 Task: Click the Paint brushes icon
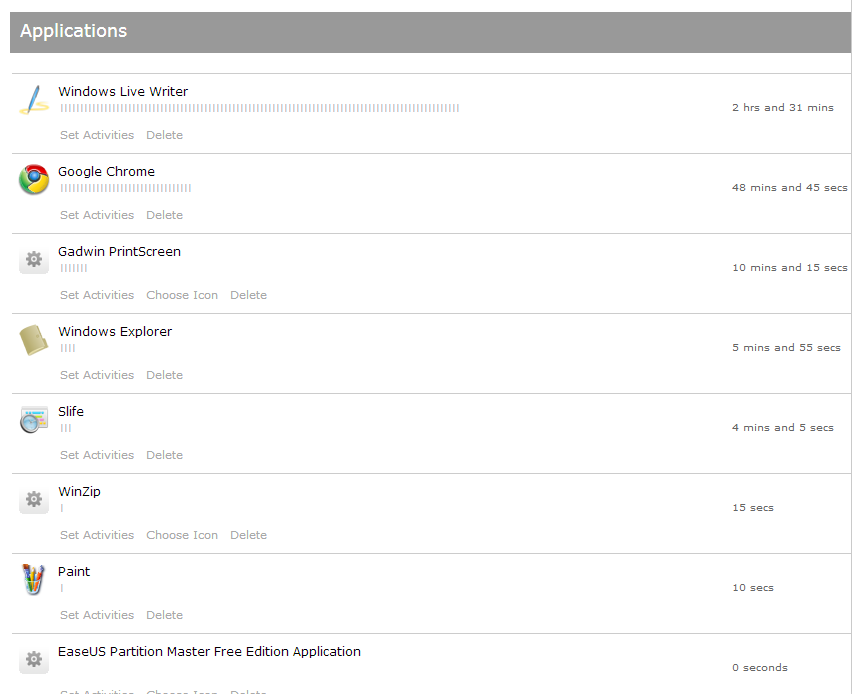coord(34,580)
